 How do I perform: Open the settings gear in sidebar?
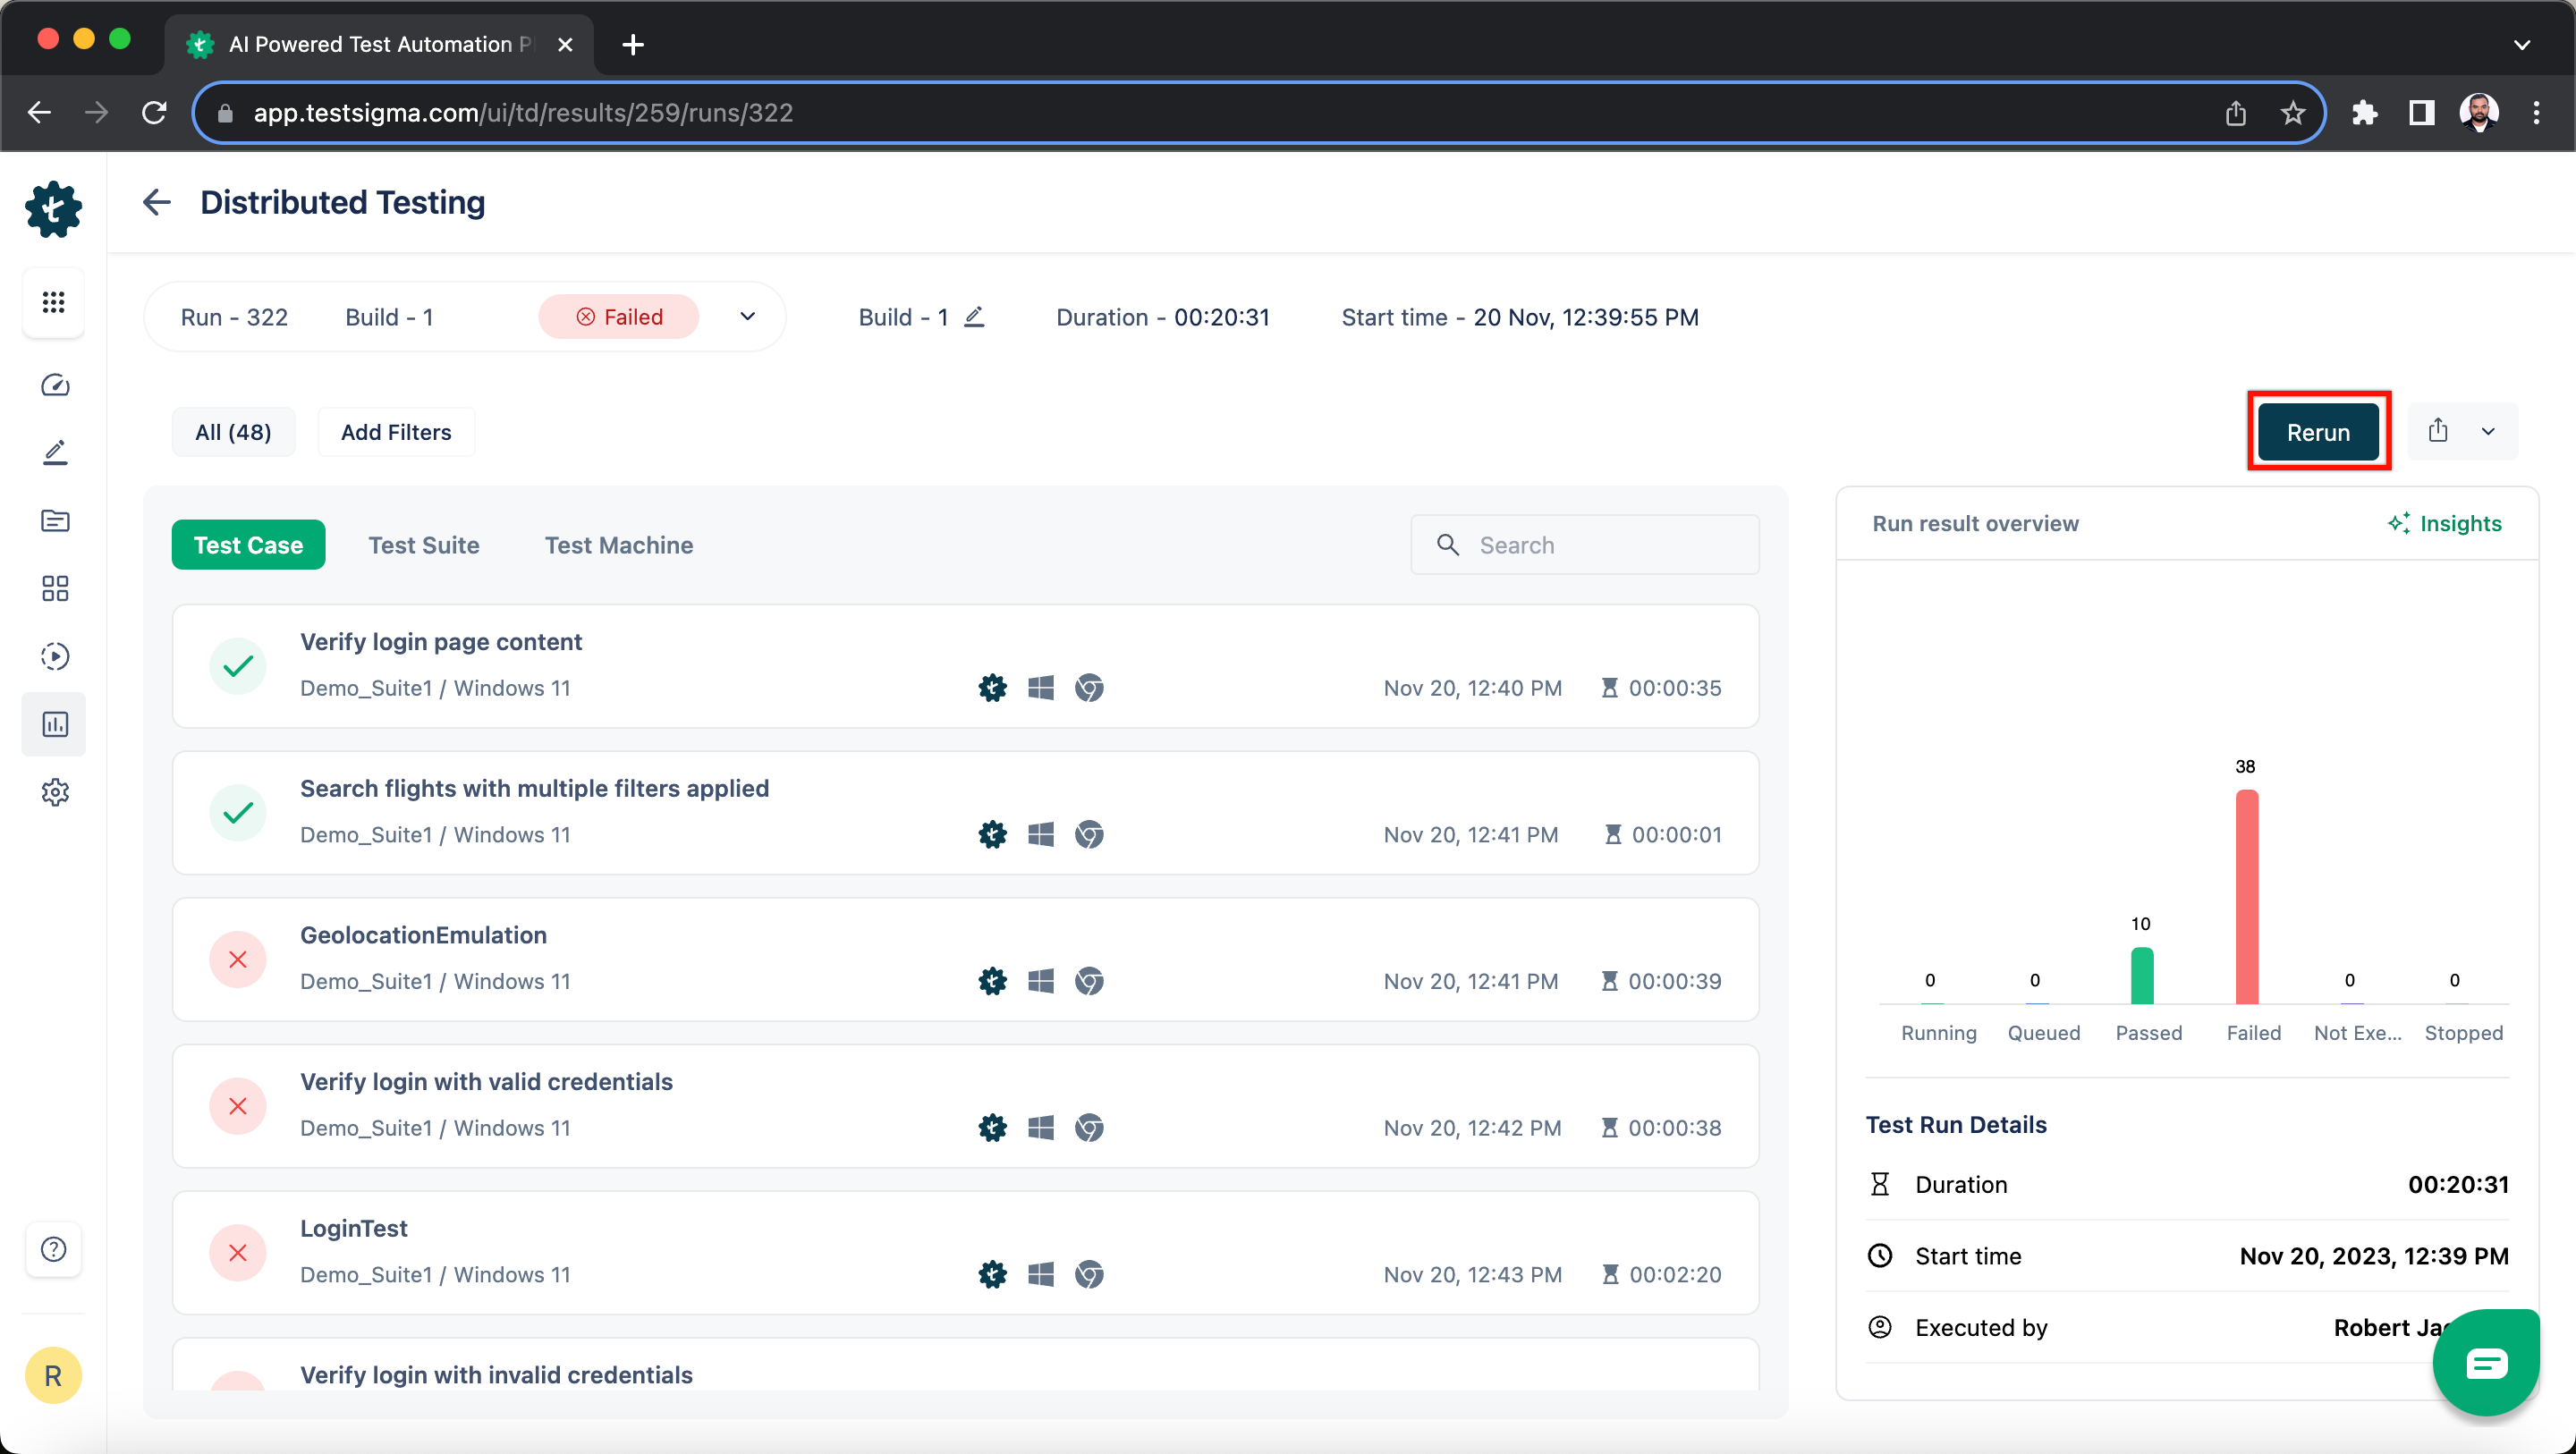pyautogui.click(x=55, y=792)
